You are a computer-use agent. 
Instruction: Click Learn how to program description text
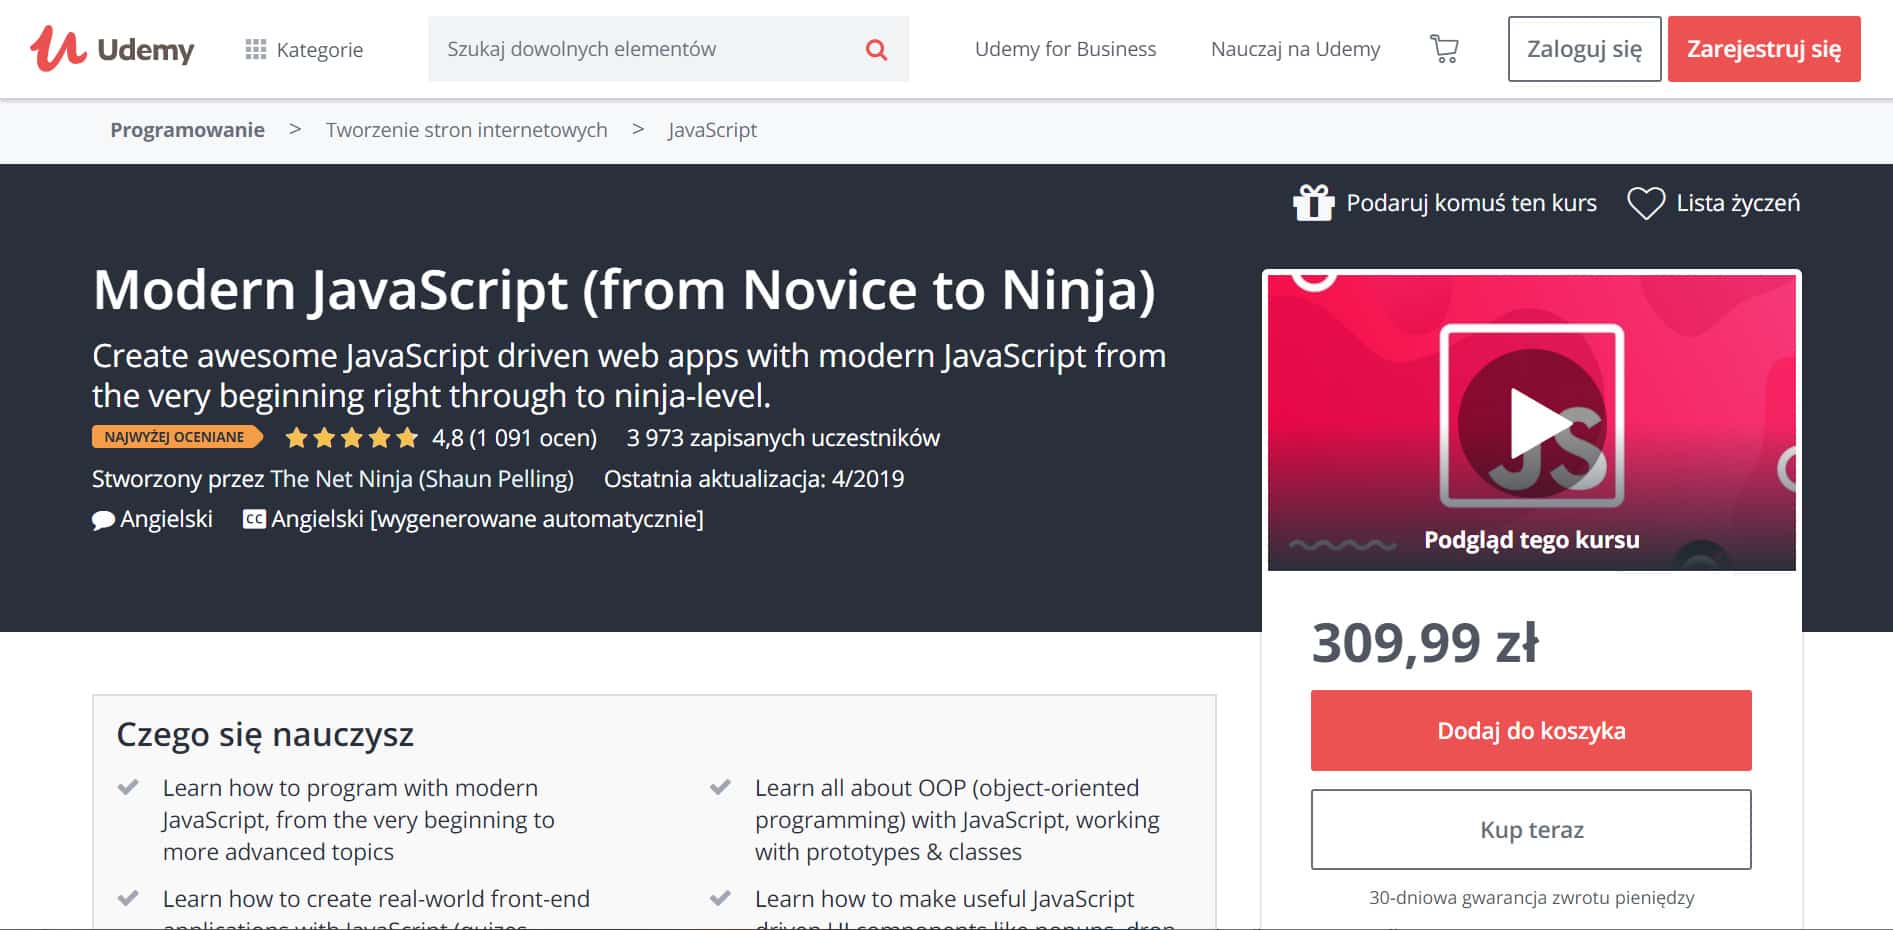click(x=358, y=820)
